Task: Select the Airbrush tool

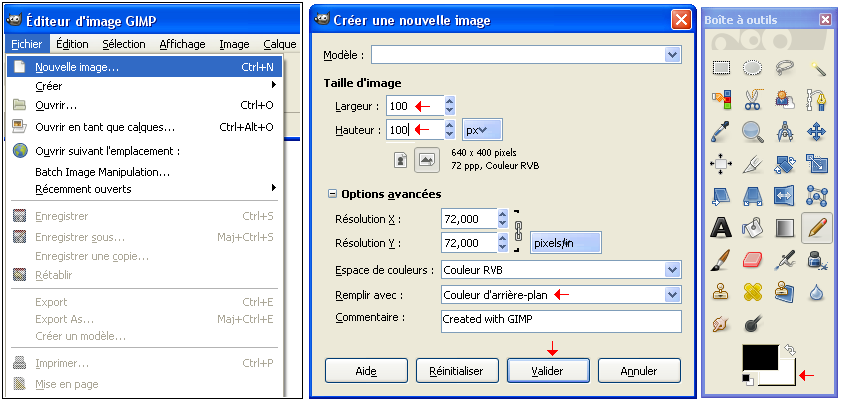Action: (785, 260)
